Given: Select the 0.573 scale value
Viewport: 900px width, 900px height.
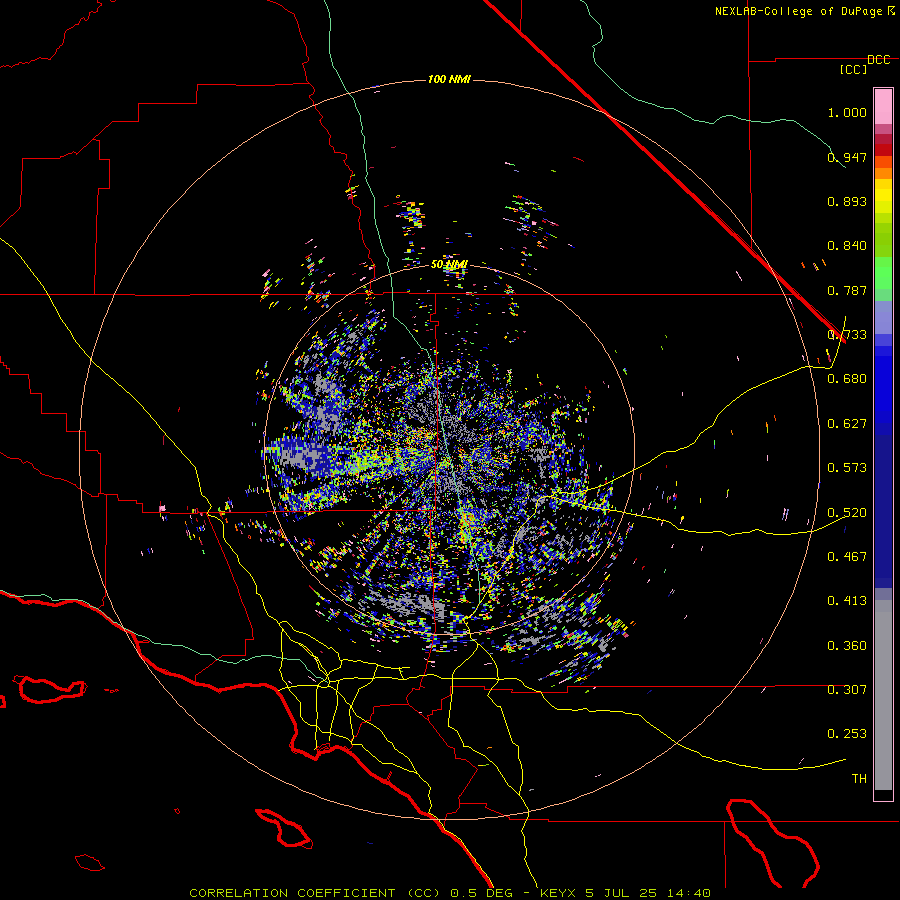Looking at the screenshot, I should click(847, 468).
